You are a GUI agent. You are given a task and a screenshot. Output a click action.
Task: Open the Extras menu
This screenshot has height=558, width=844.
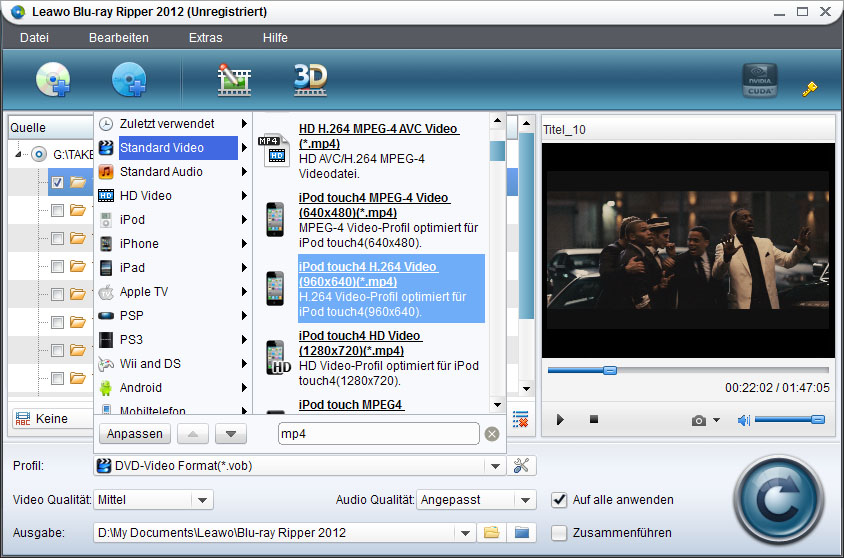(x=206, y=38)
